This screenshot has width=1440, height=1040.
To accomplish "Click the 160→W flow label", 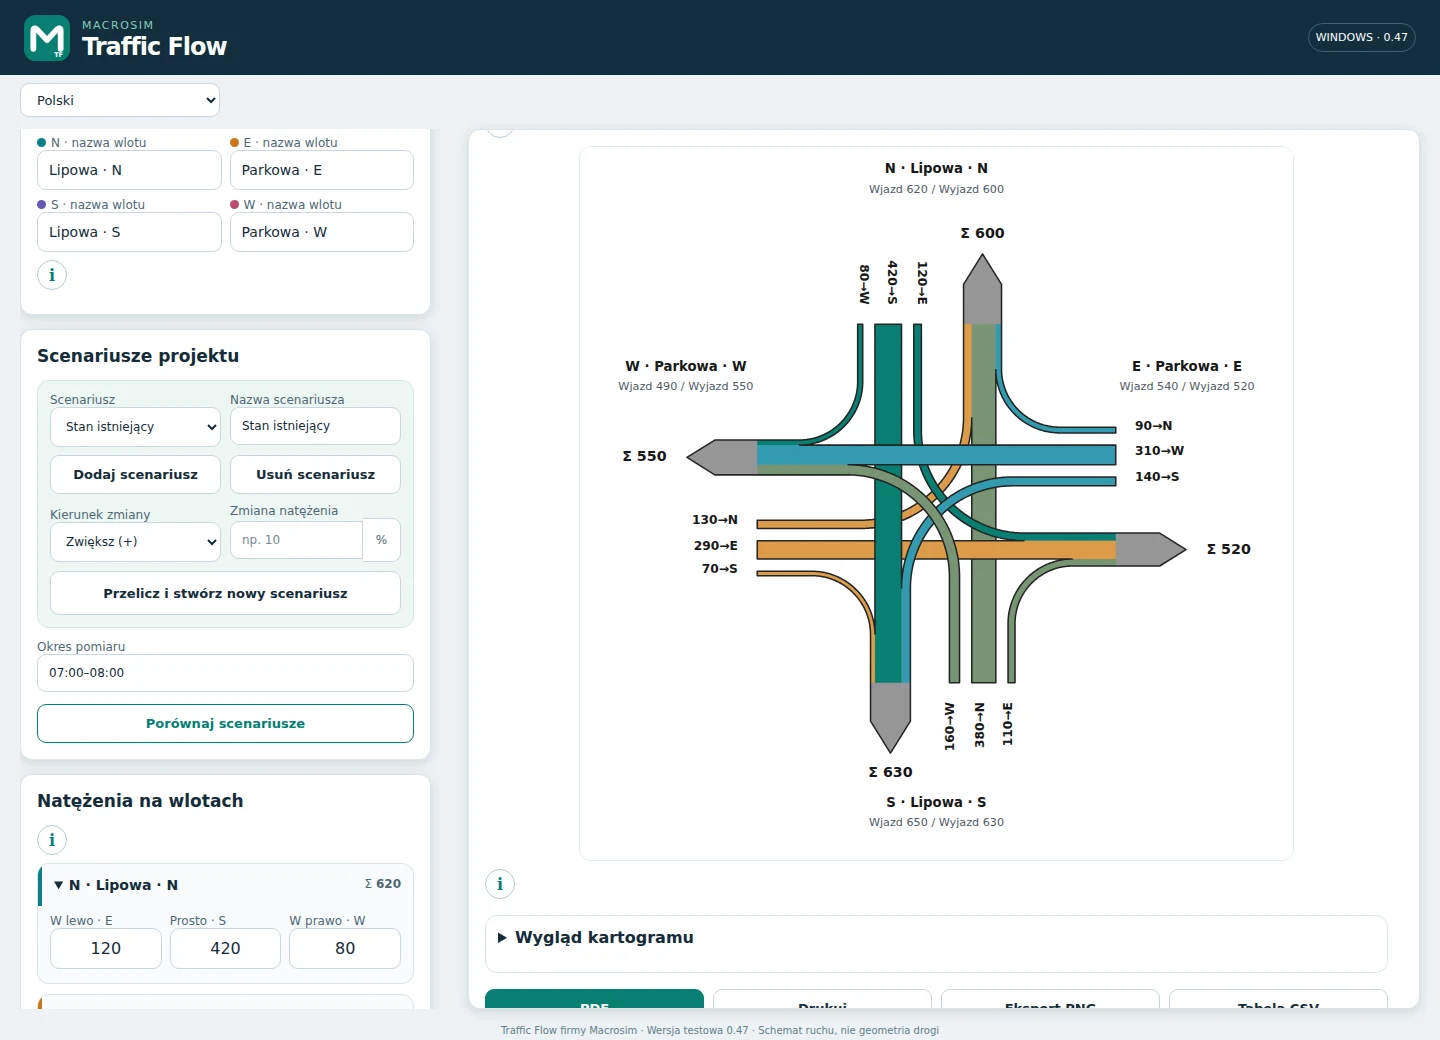I will click(950, 726).
